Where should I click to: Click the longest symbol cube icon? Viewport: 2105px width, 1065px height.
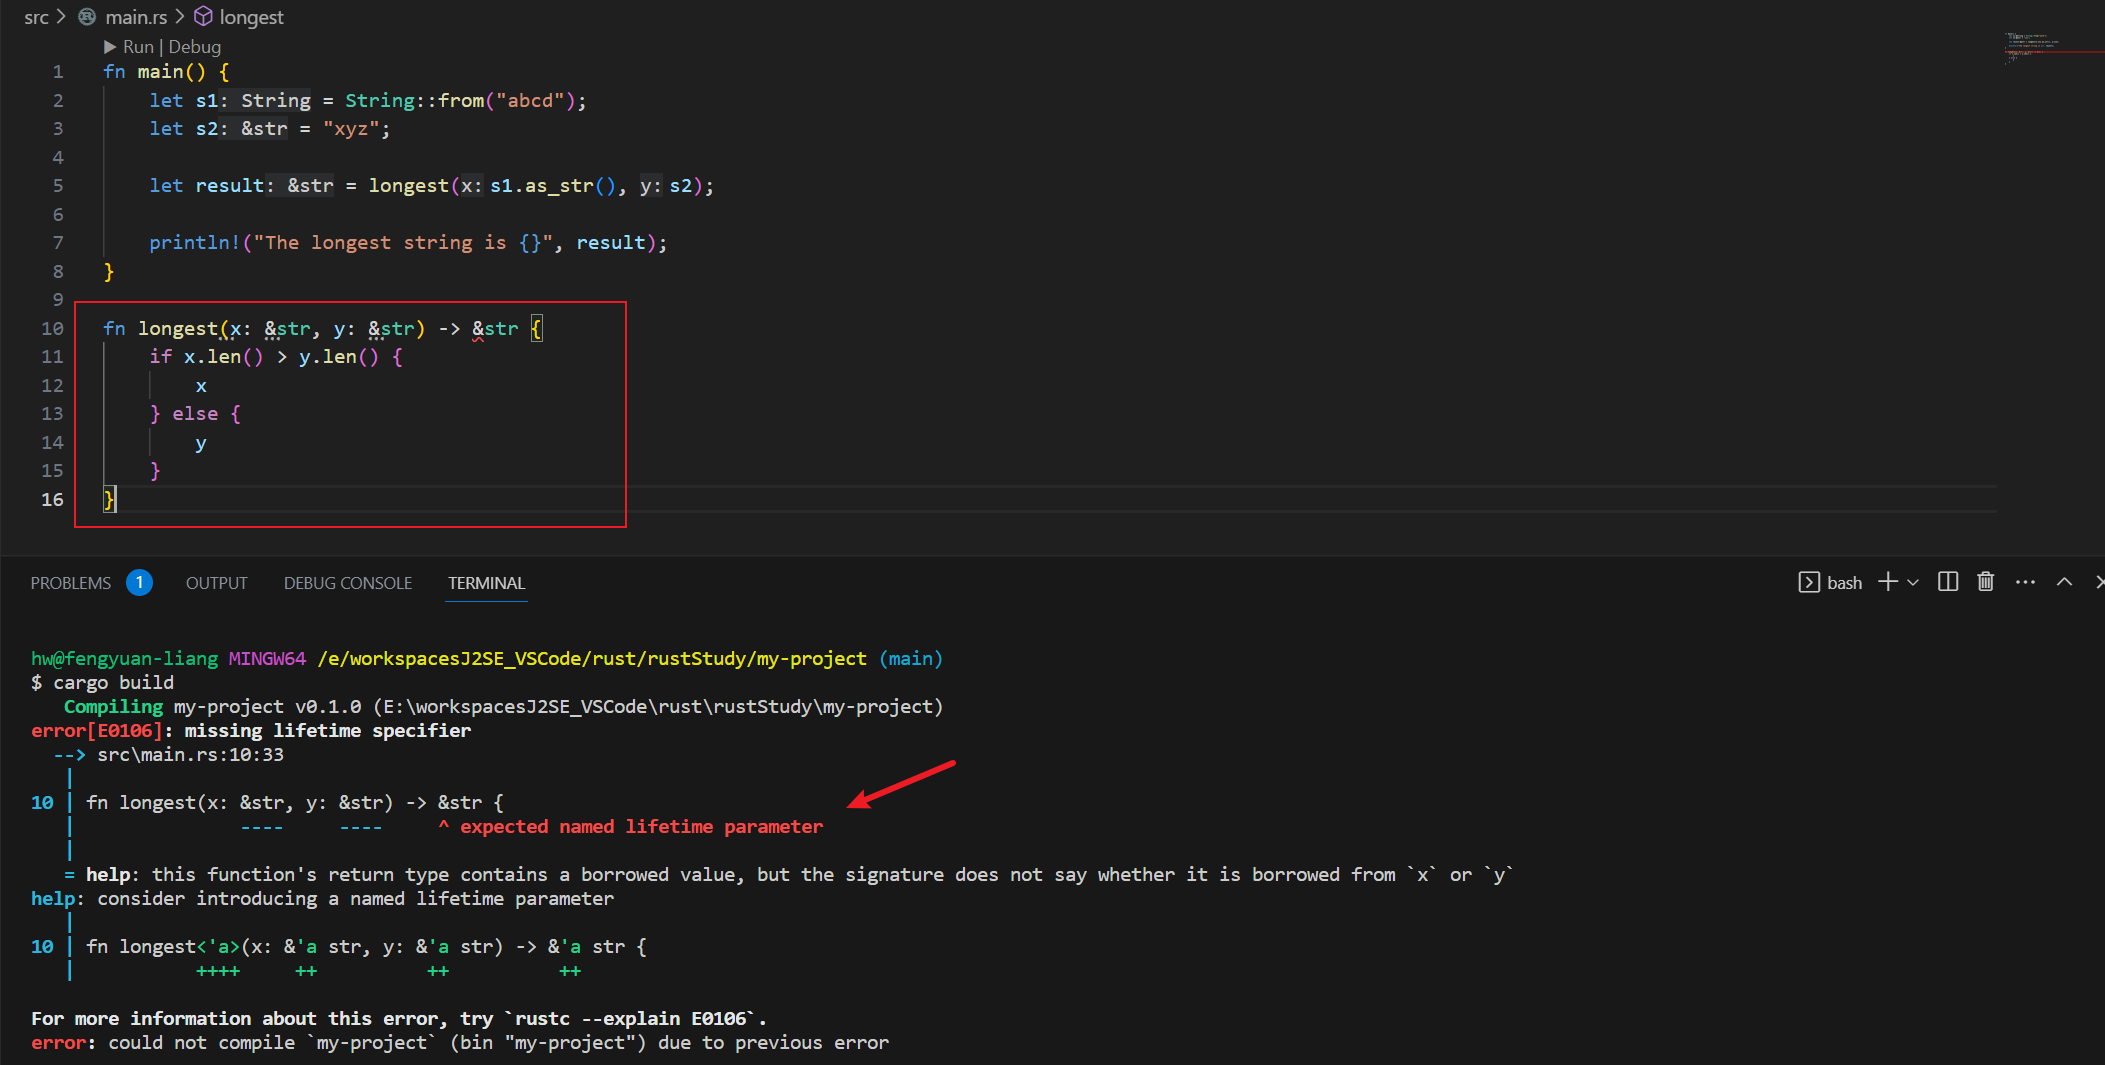pyautogui.click(x=203, y=17)
